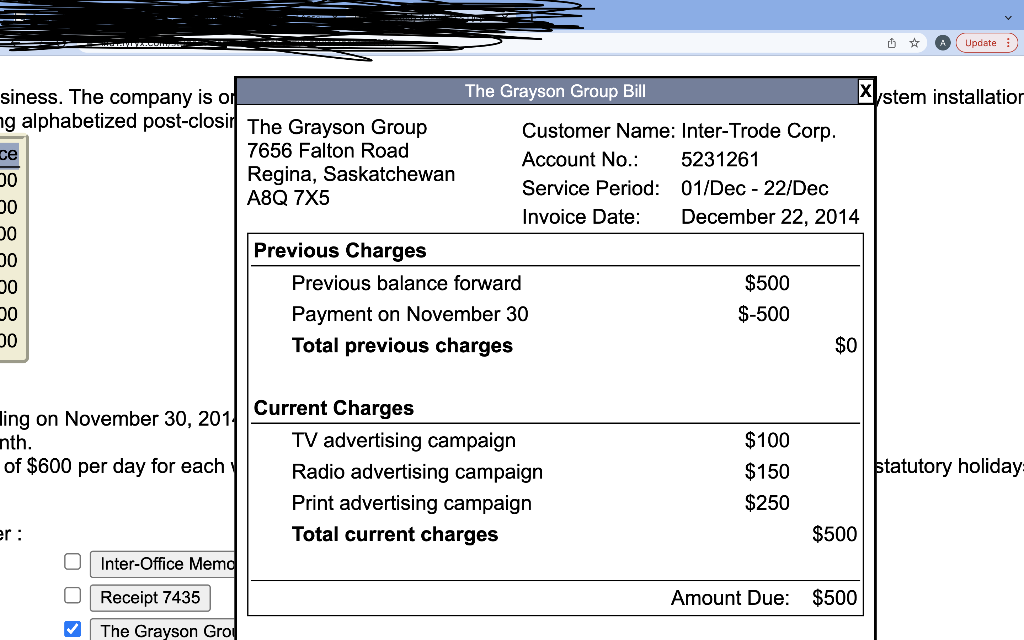This screenshot has width=1024, height=640.
Task: Click the Receipt 7435 button
Action: tap(150, 597)
